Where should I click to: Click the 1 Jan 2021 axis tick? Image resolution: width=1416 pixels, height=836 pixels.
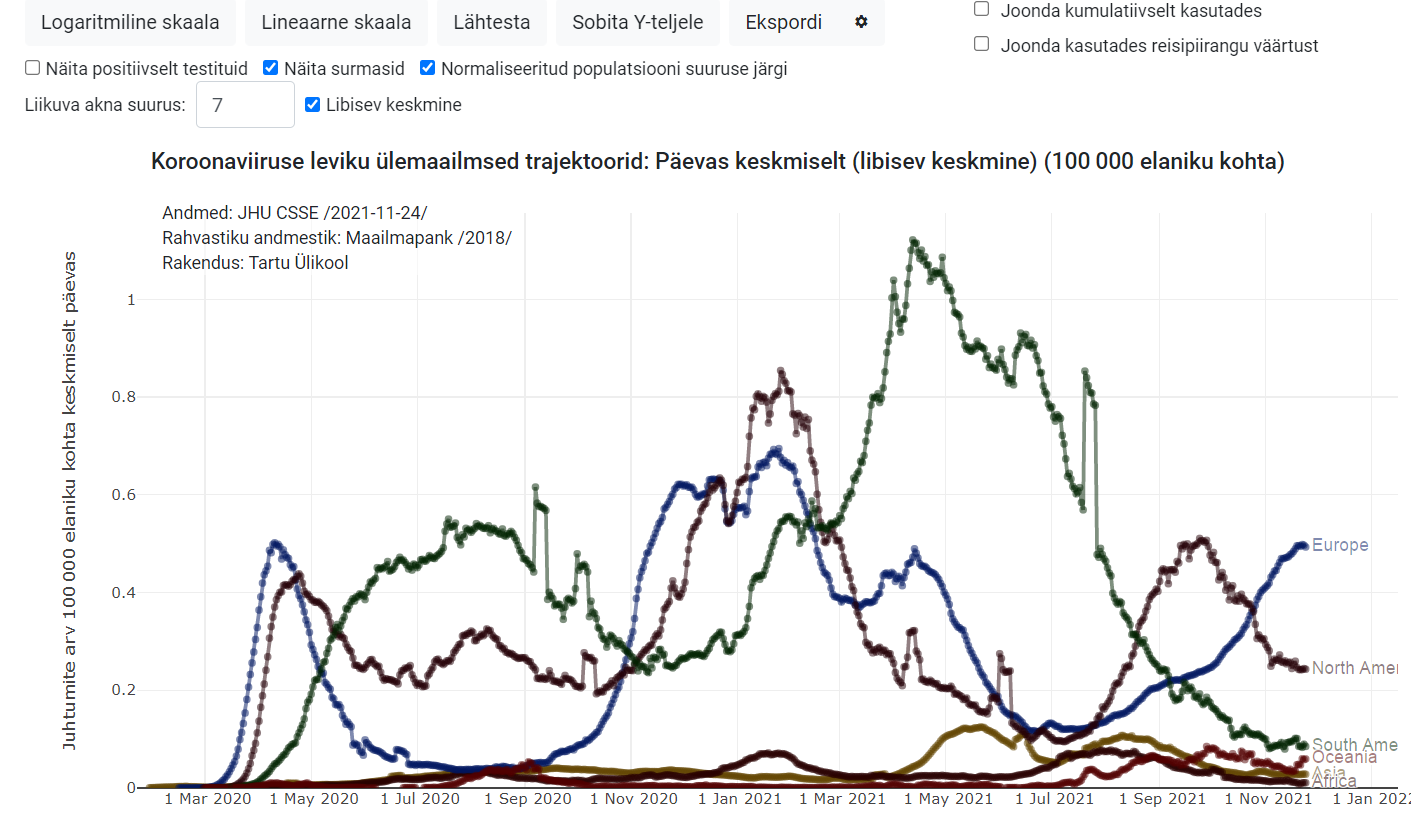(x=739, y=799)
